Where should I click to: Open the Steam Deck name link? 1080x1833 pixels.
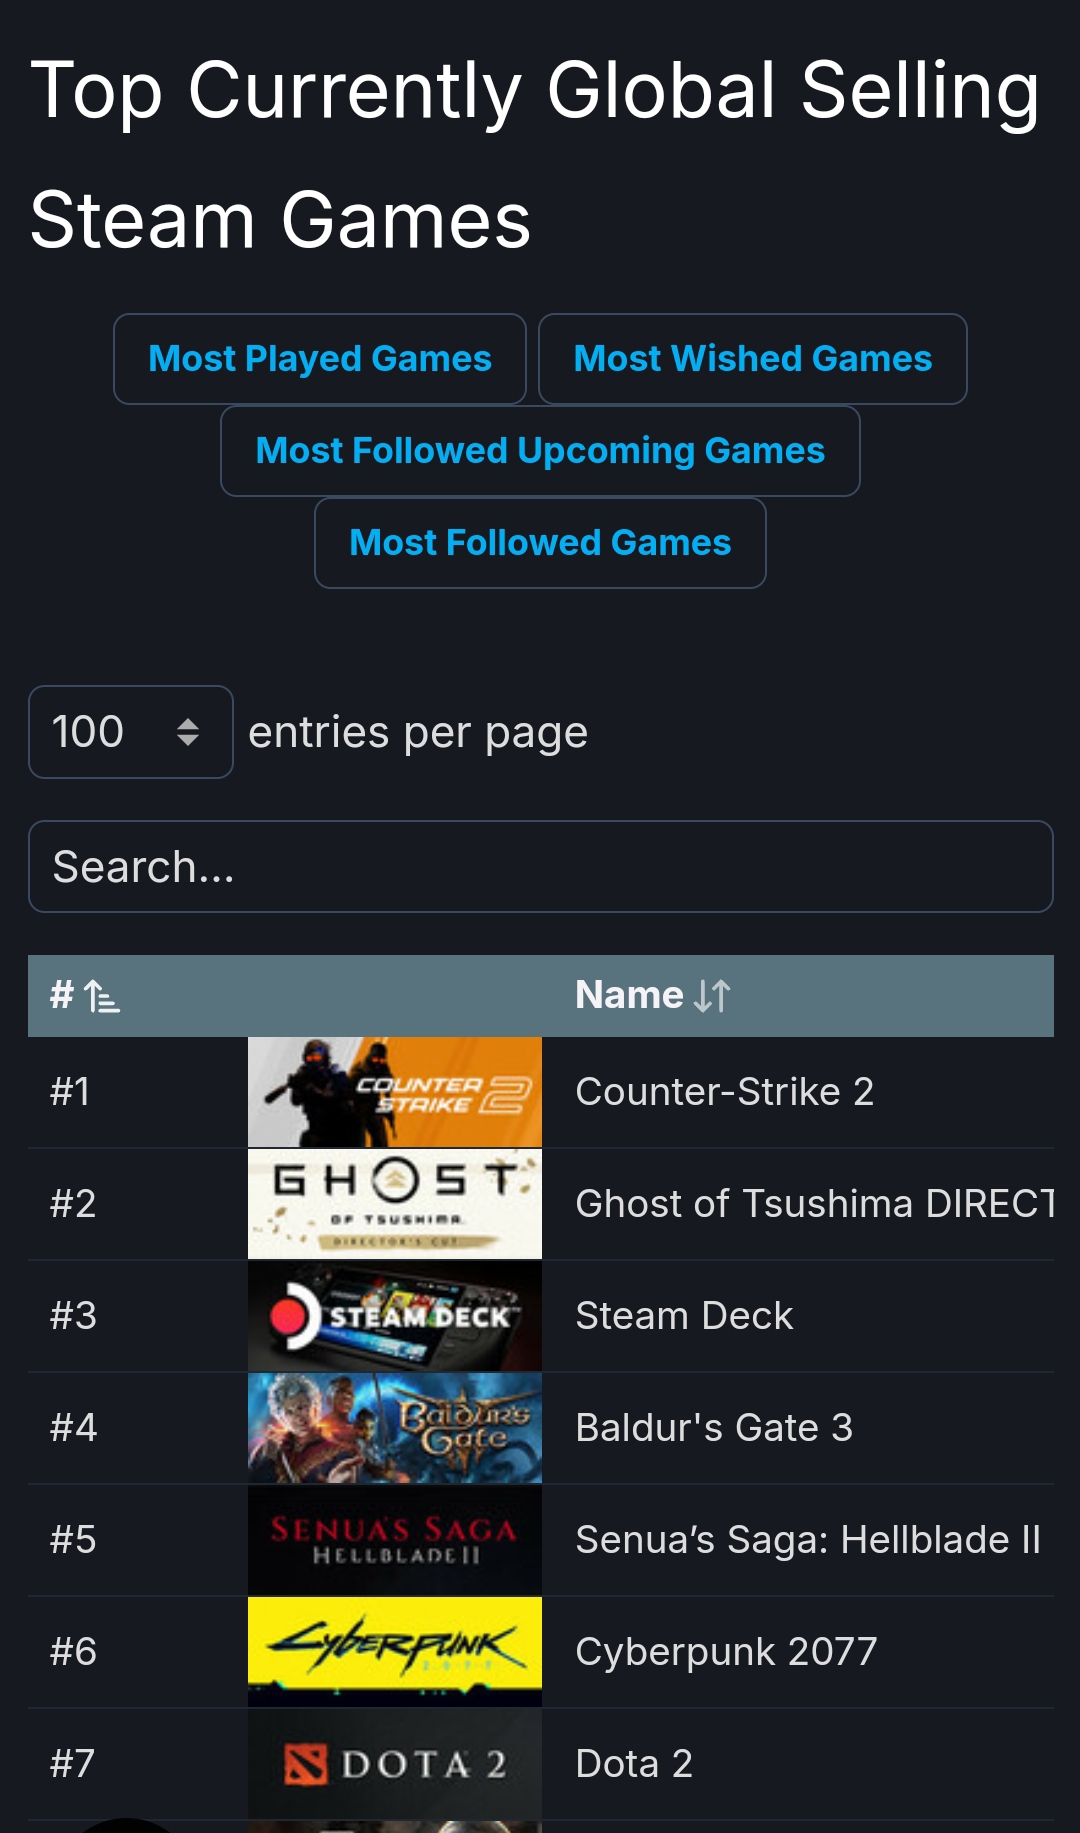tap(684, 1316)
